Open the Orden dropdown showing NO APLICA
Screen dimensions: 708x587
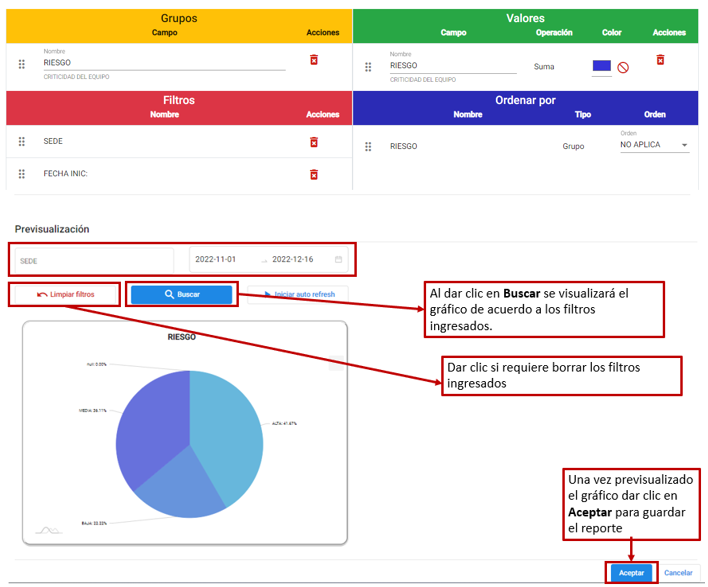tap(654, 145)
